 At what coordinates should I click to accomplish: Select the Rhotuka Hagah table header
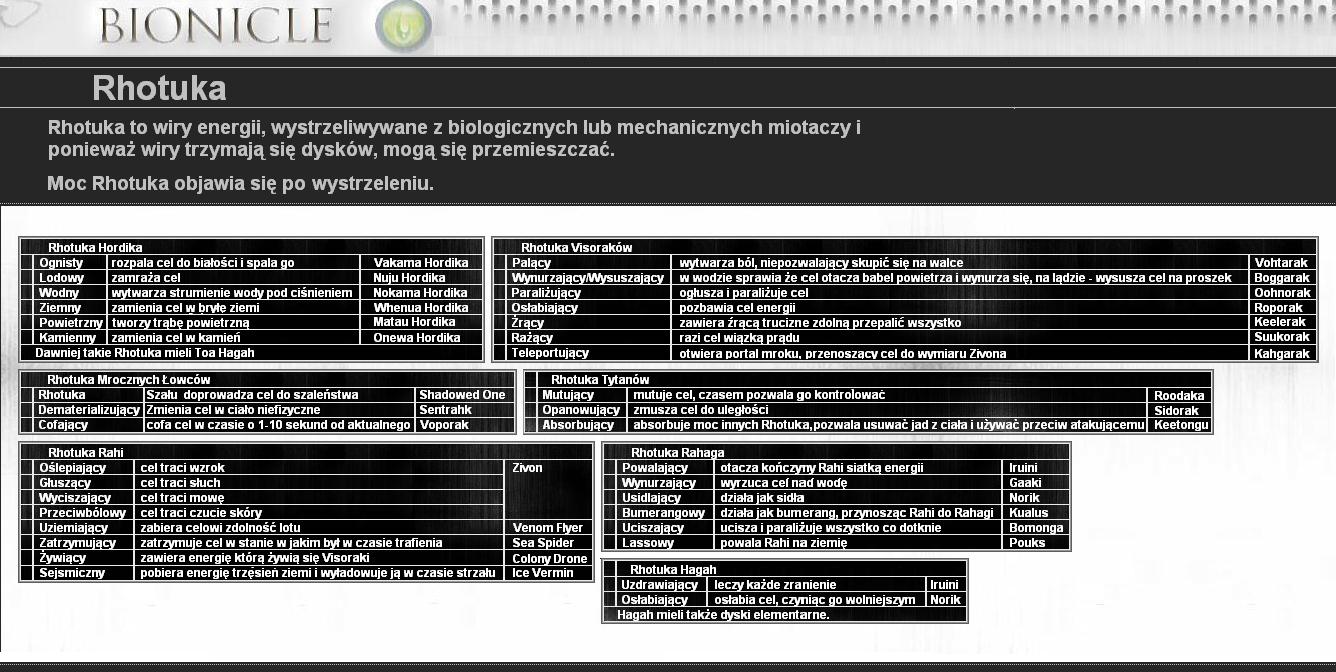tap(673, 570)
